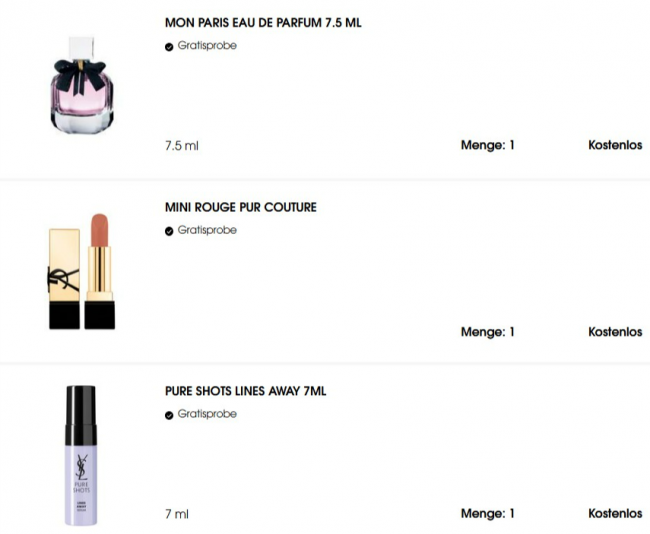Viewport: 650px width, 534px height.
Task: Open the Pure Shots Lines Away 7ML title
Action: [245, 391]
